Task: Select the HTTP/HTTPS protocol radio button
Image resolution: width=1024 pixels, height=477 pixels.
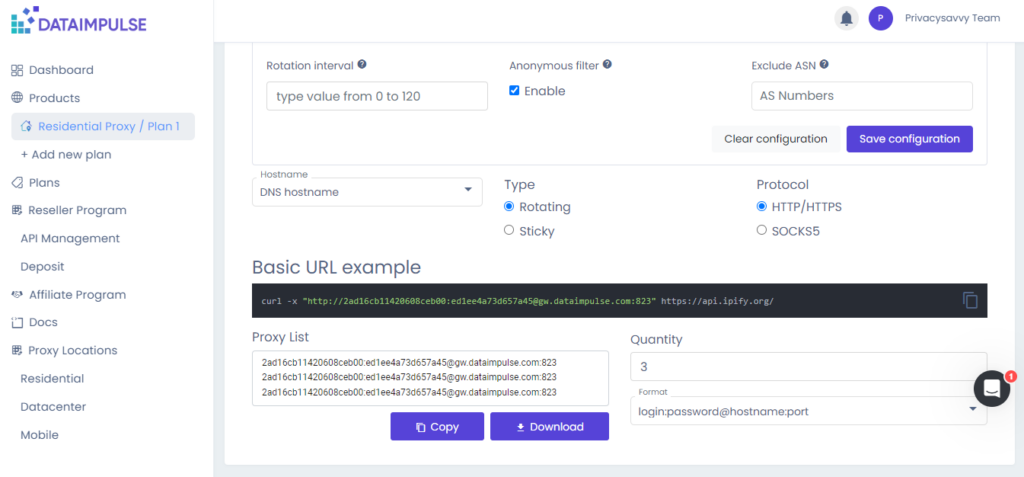Action: point(762,207)
